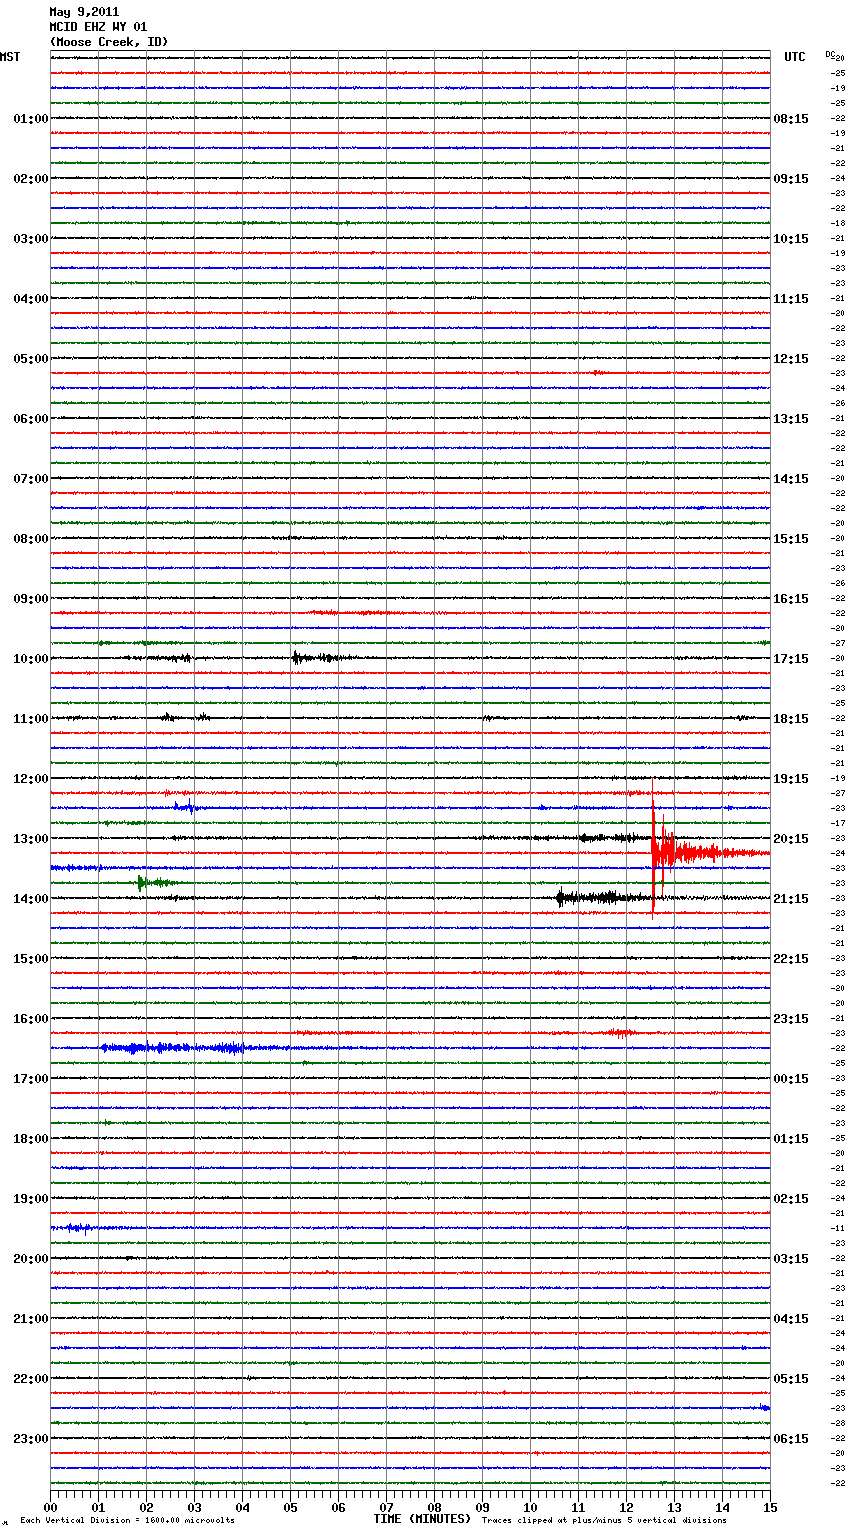The image size is (850, 1534).
Task: Select the 10:00 MST hour label
Action: click(x=31, y=658)
